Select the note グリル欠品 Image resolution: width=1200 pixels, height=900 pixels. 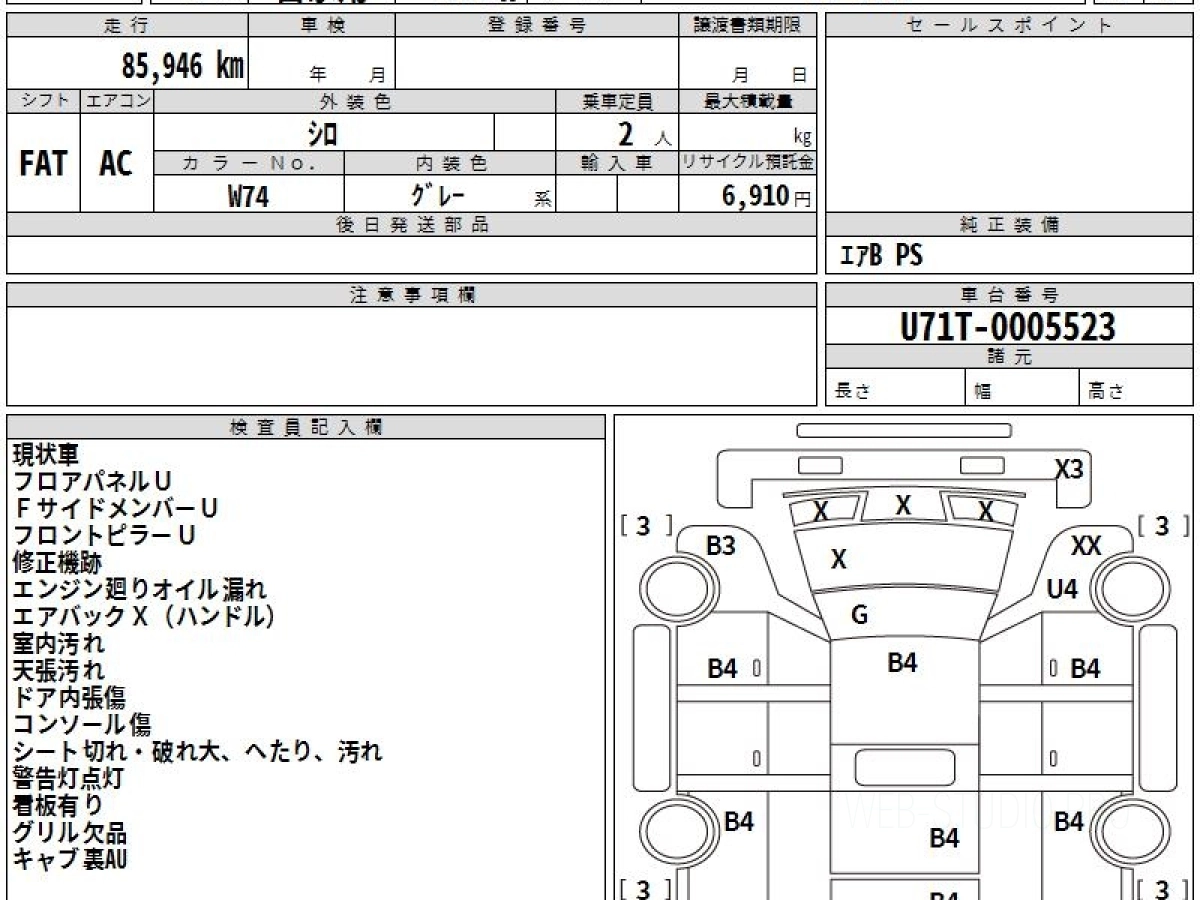[x=69, y=833]
